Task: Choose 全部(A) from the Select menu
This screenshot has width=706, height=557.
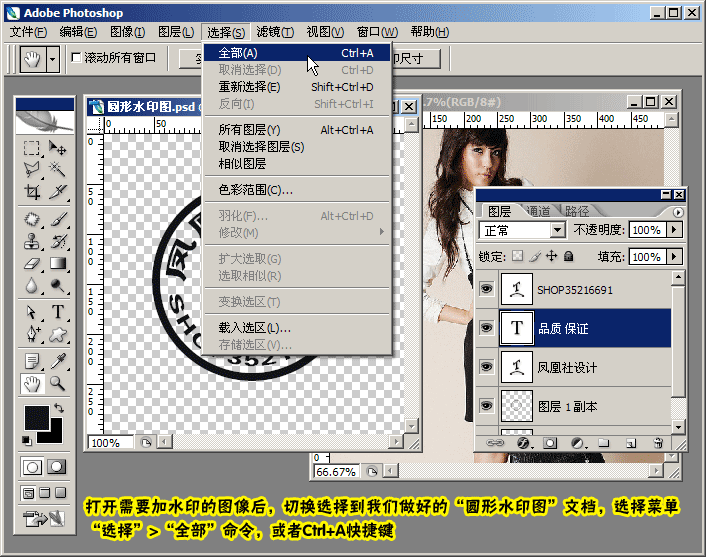Action: click(x=297, y=53)
